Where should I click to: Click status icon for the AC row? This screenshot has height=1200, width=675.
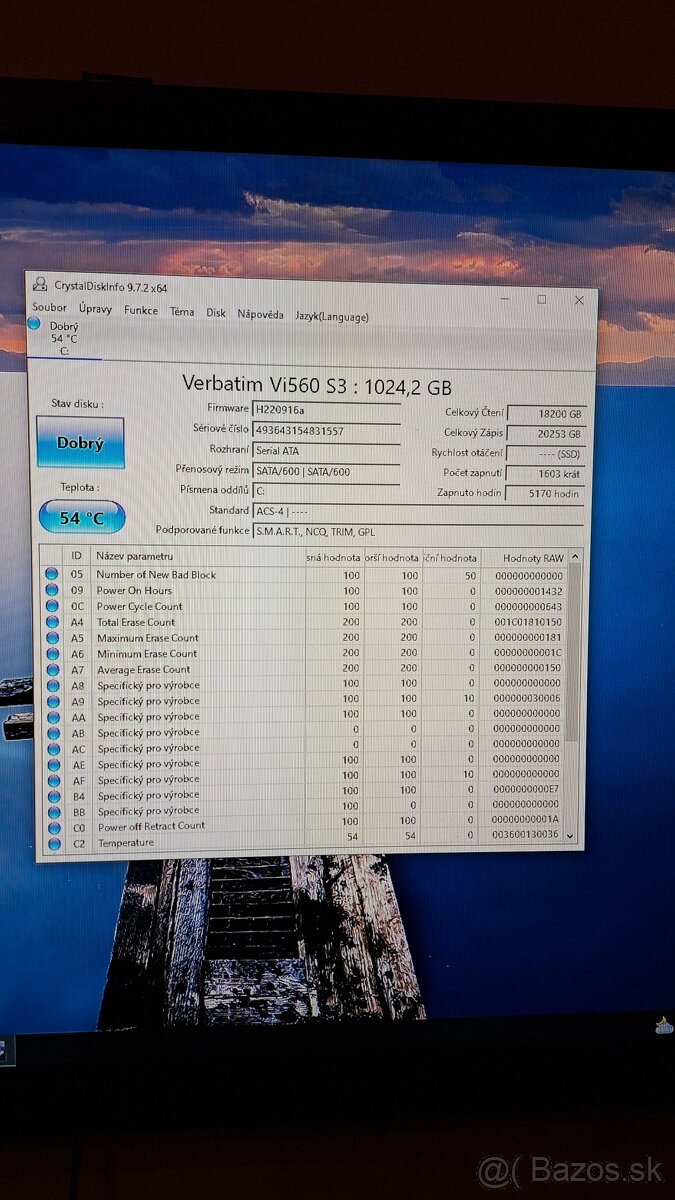52,749
